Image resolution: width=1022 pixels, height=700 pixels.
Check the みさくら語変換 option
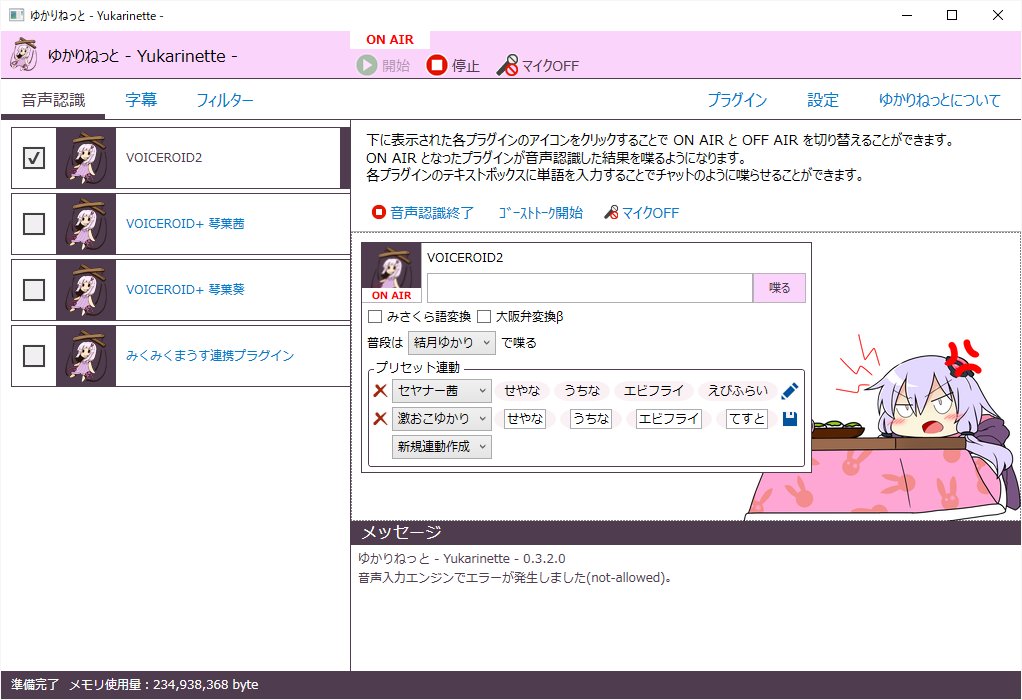coord(375,317)
